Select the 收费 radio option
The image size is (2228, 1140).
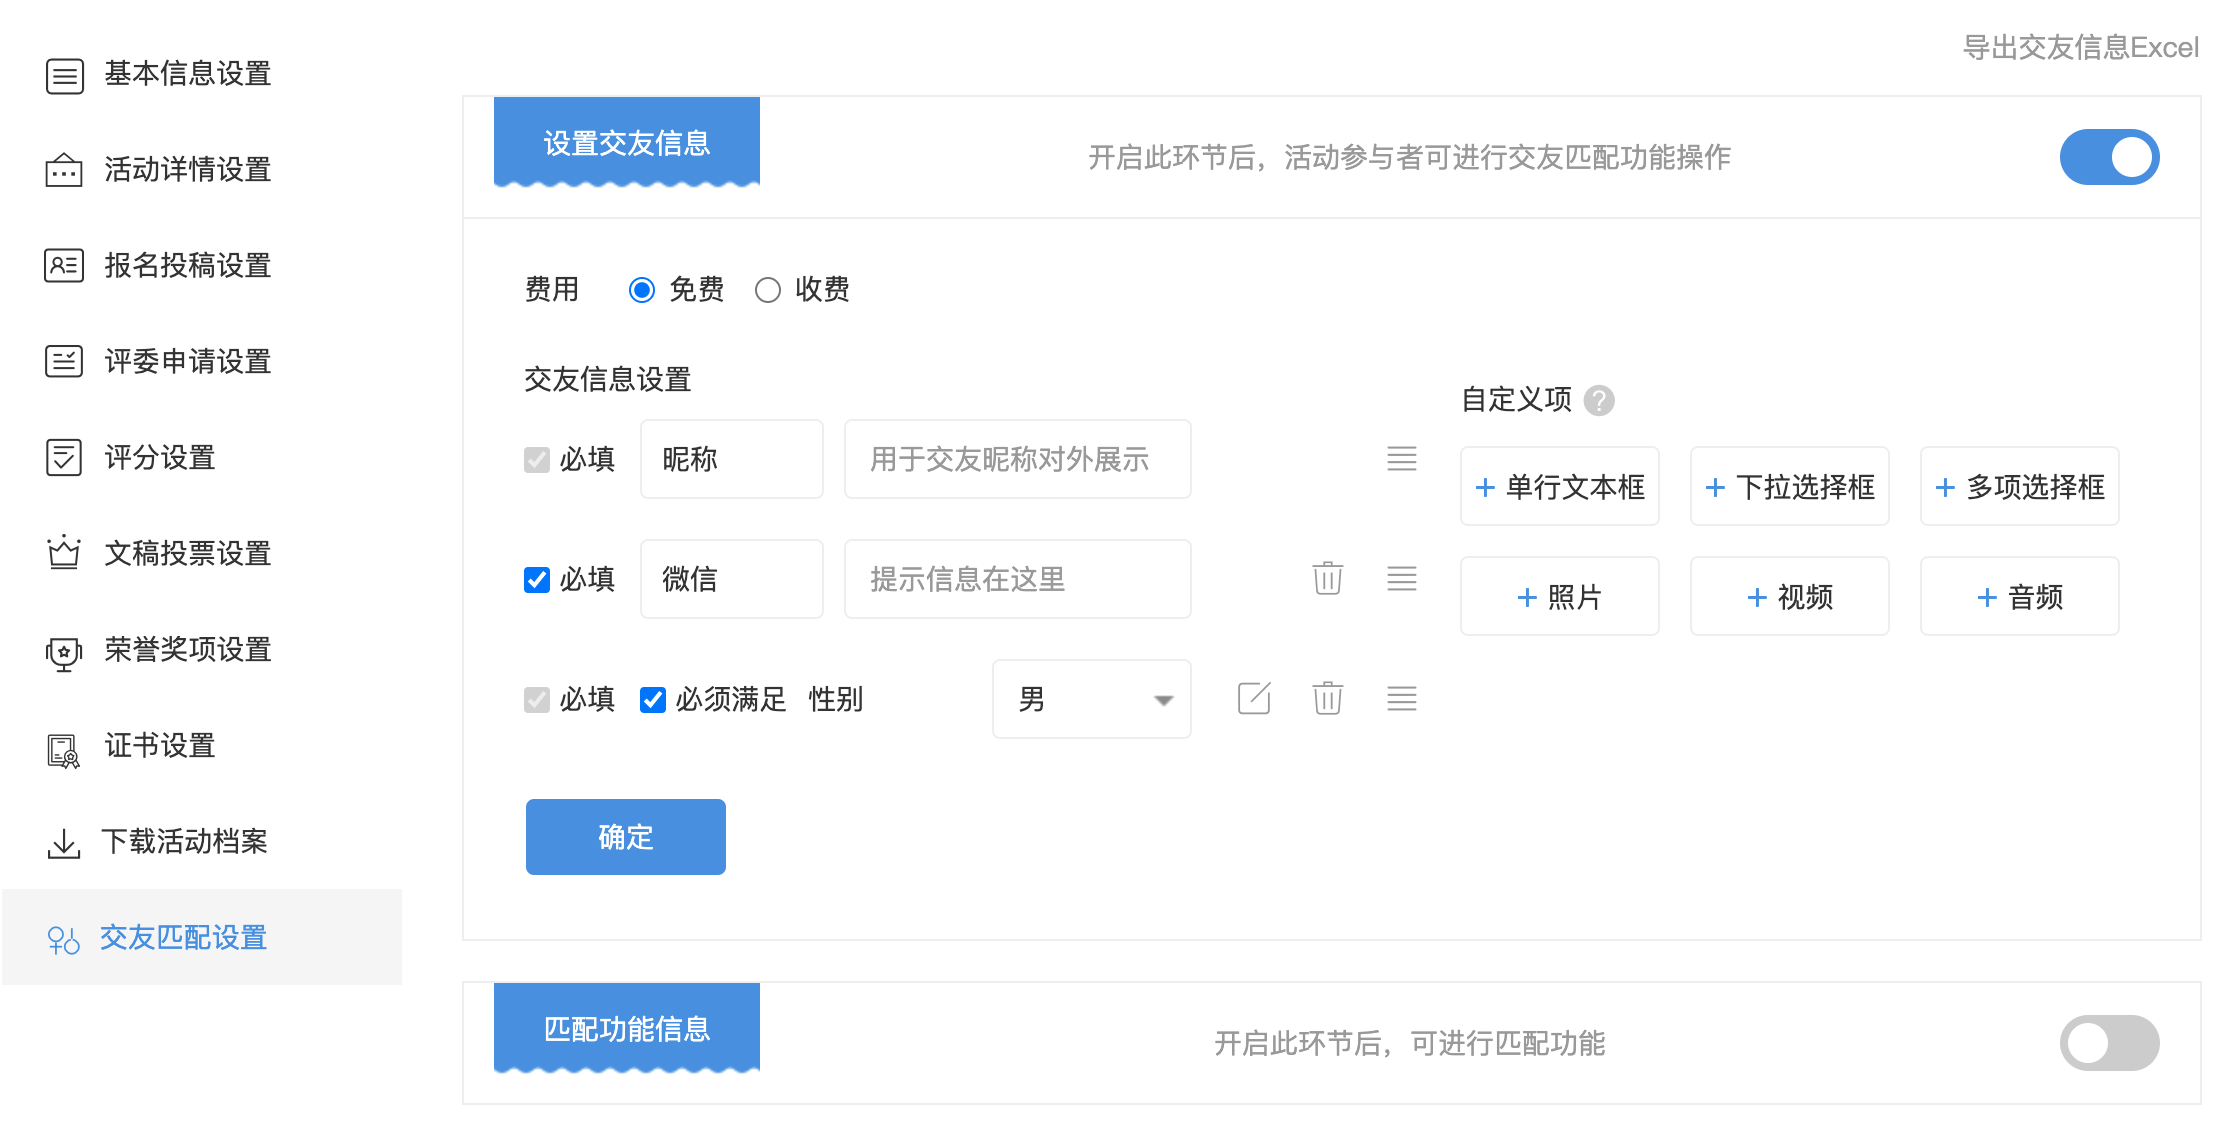tap(768, 290)
